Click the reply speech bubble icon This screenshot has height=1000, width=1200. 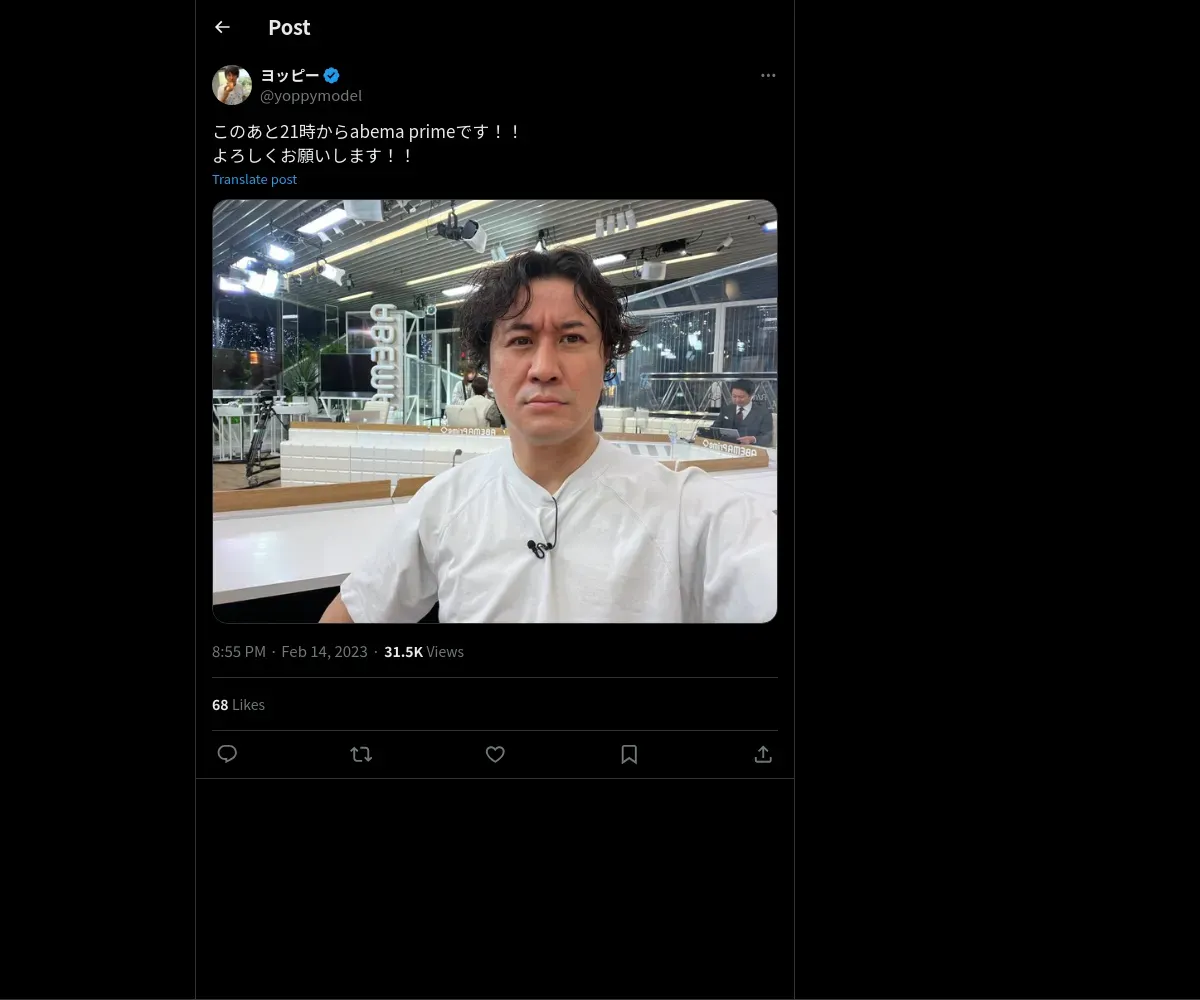[x=227, y=754]
